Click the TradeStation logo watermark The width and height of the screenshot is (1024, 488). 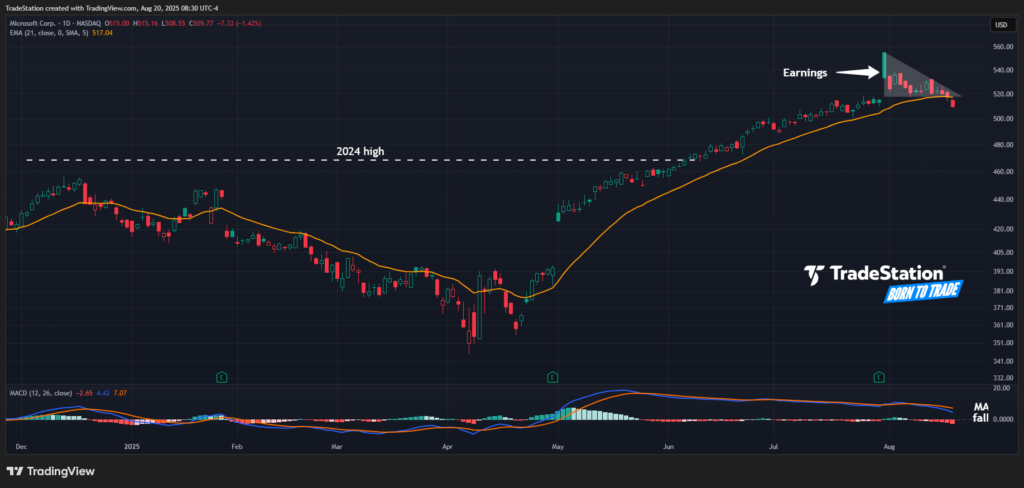[x=875, y=273]
